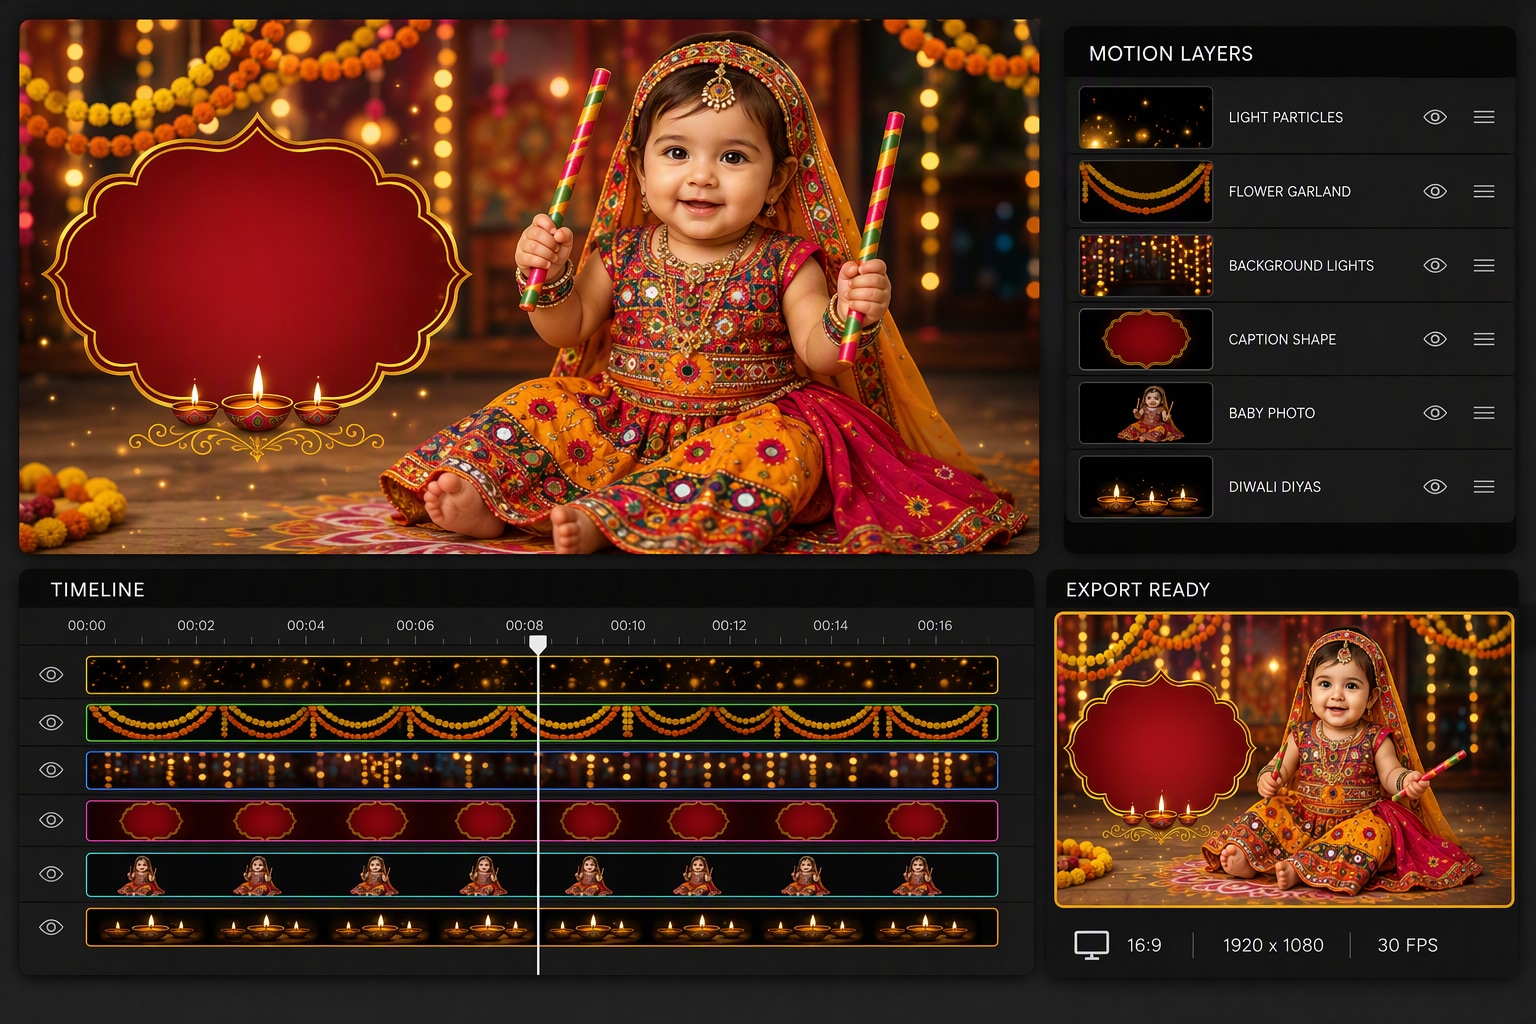Click the 00:12 mark on the ruler
Image resolution: width=1536 pixels, height=1024 pixels.
coord(729,625)
